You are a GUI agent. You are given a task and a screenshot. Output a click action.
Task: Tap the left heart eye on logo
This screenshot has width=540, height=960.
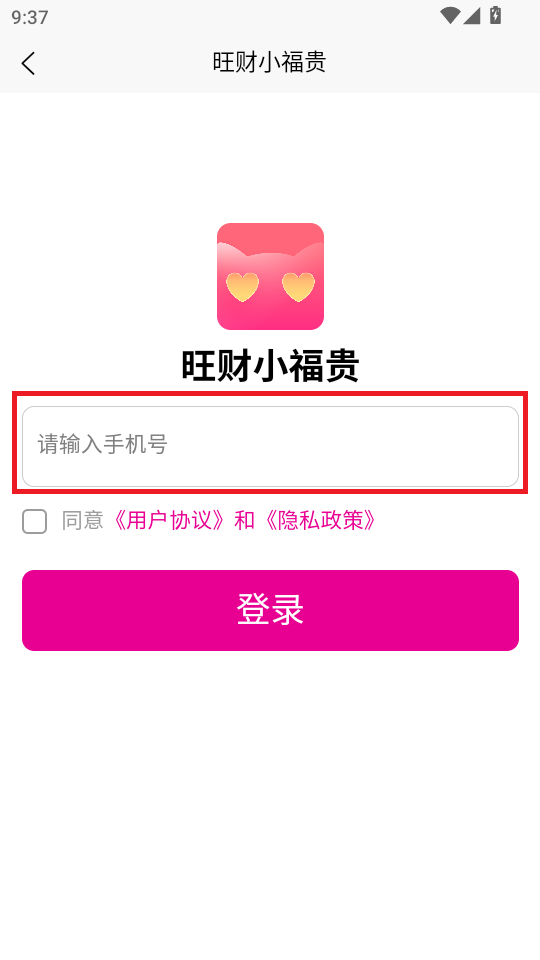tap(242, 287)
